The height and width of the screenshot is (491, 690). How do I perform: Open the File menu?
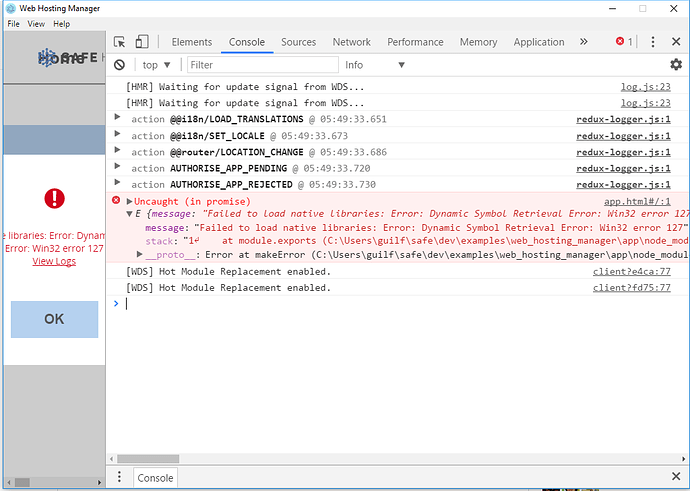13,24
